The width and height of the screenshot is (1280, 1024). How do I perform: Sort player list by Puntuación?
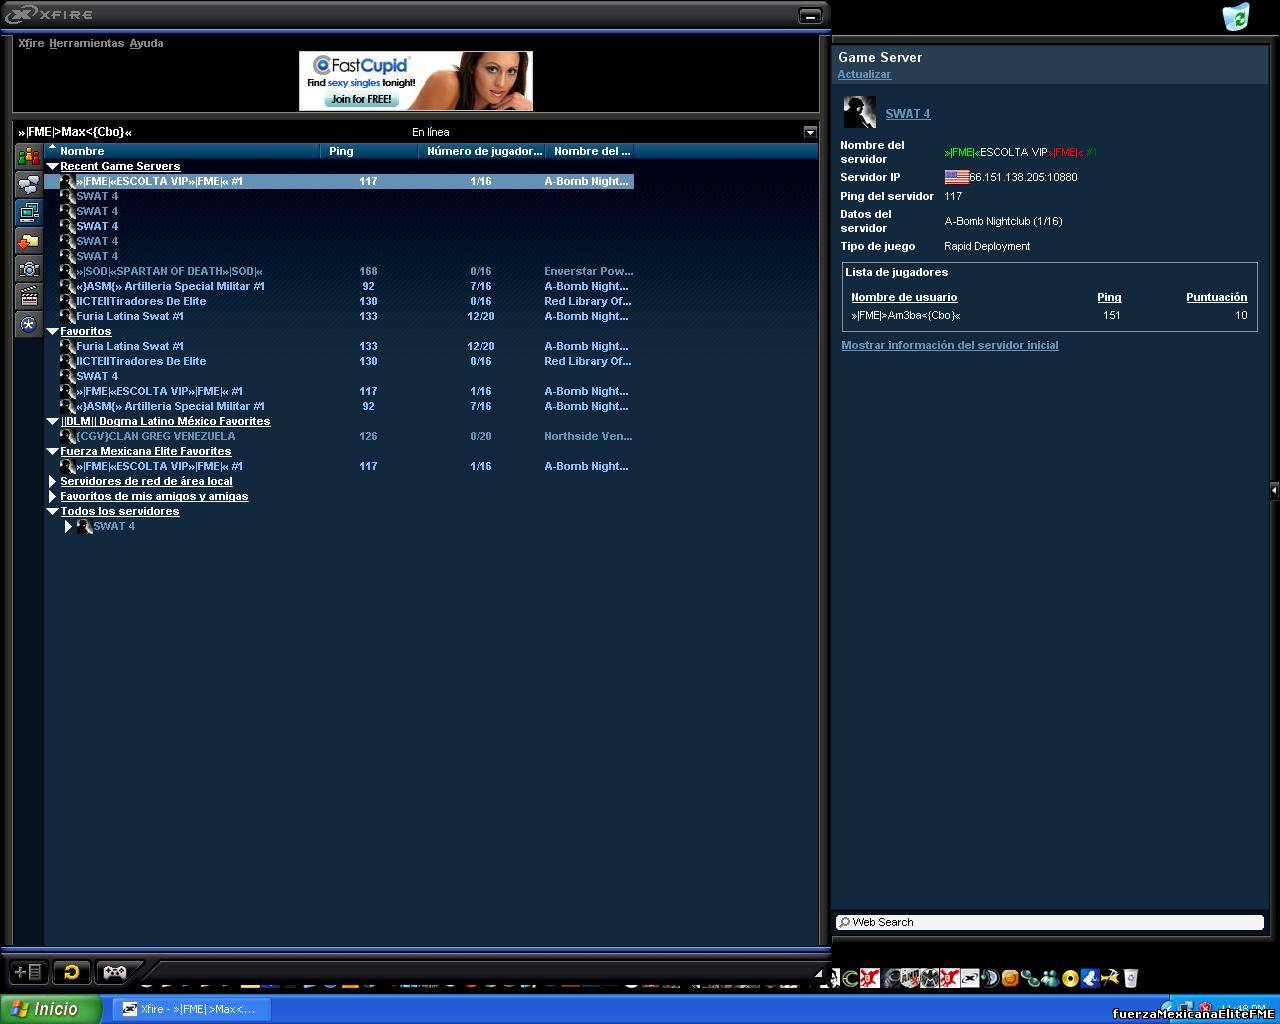1216,297
